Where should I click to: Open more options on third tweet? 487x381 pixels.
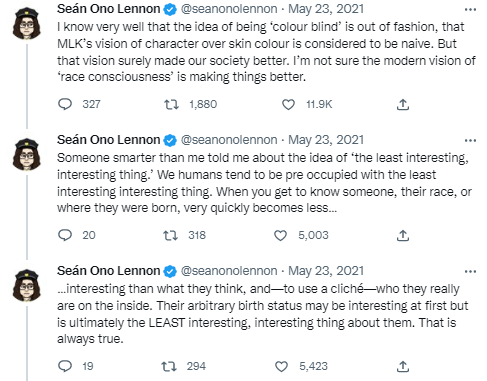[470, 271]
